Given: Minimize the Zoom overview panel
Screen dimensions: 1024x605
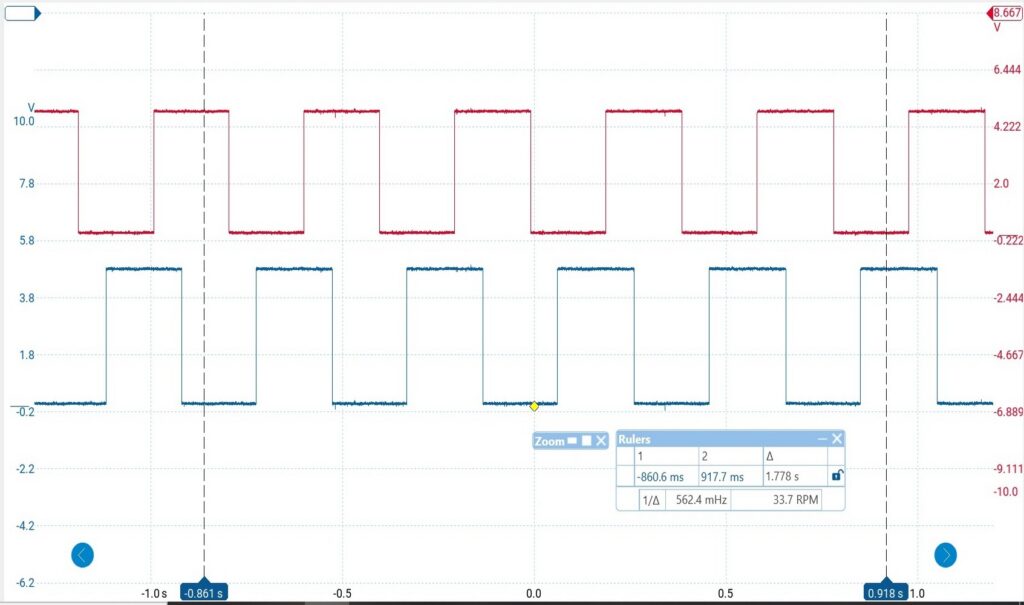Looking at the screenshot, I should pos(573,441).
